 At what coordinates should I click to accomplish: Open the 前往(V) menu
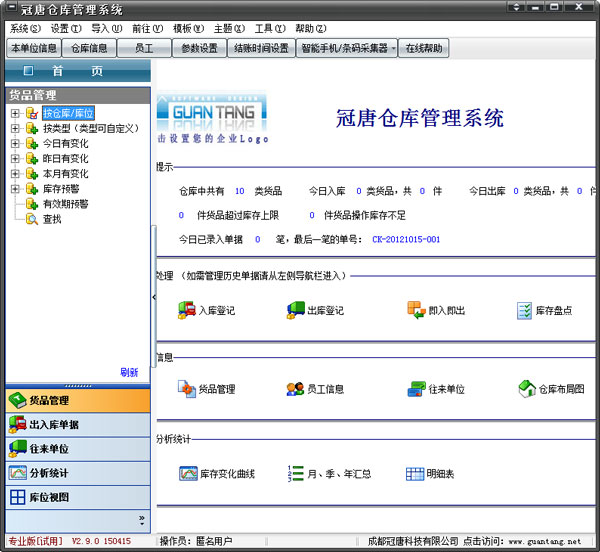point(148,29)
